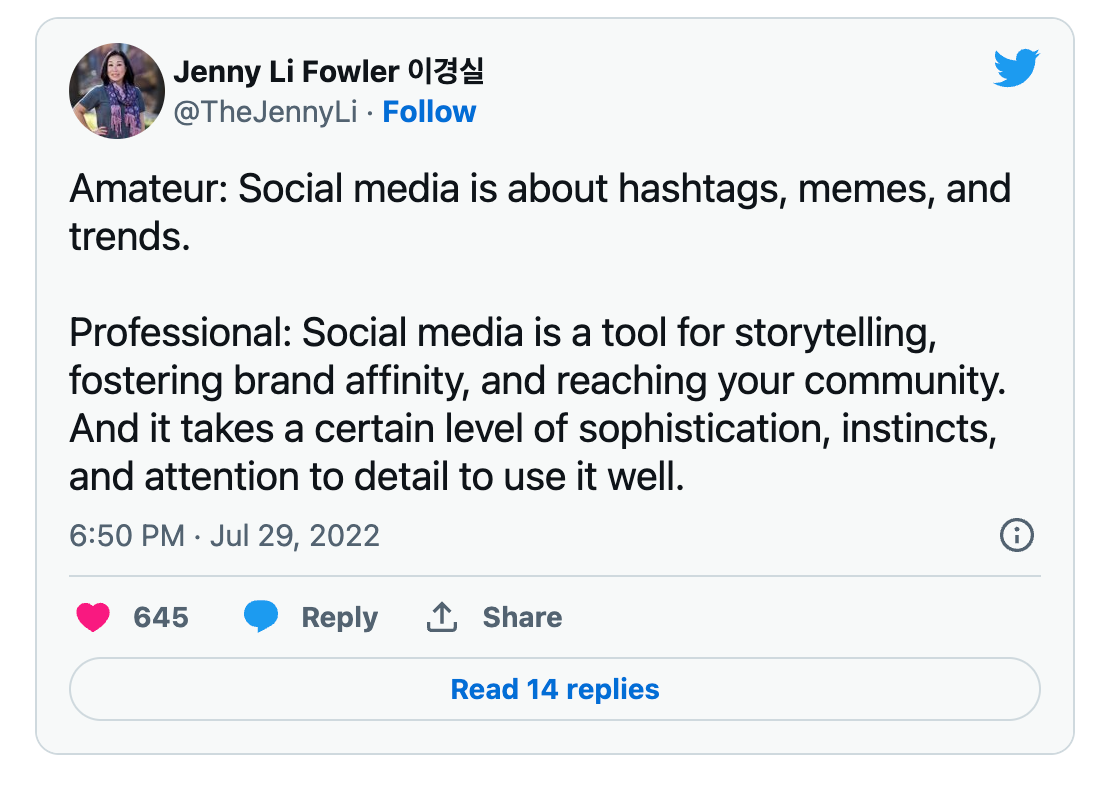Click the Amateur paragraph about hashtags and memes
The image size is (1110, 790).
click(x=540, y=212)
